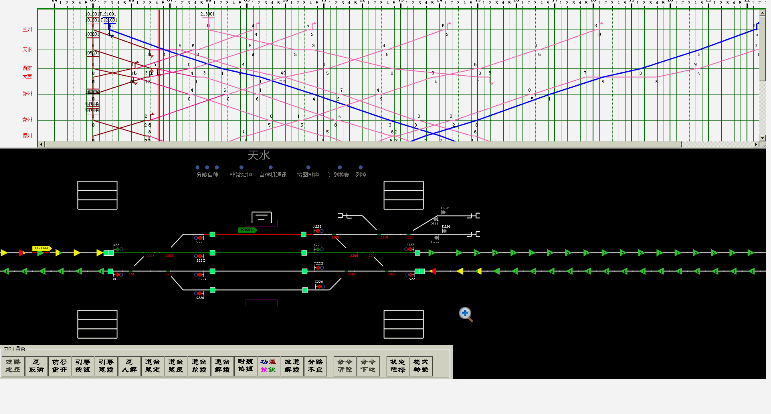Click the rightmost blue indicator dot under 天水
Screen dimensions: 771x414
coord(360,168)
